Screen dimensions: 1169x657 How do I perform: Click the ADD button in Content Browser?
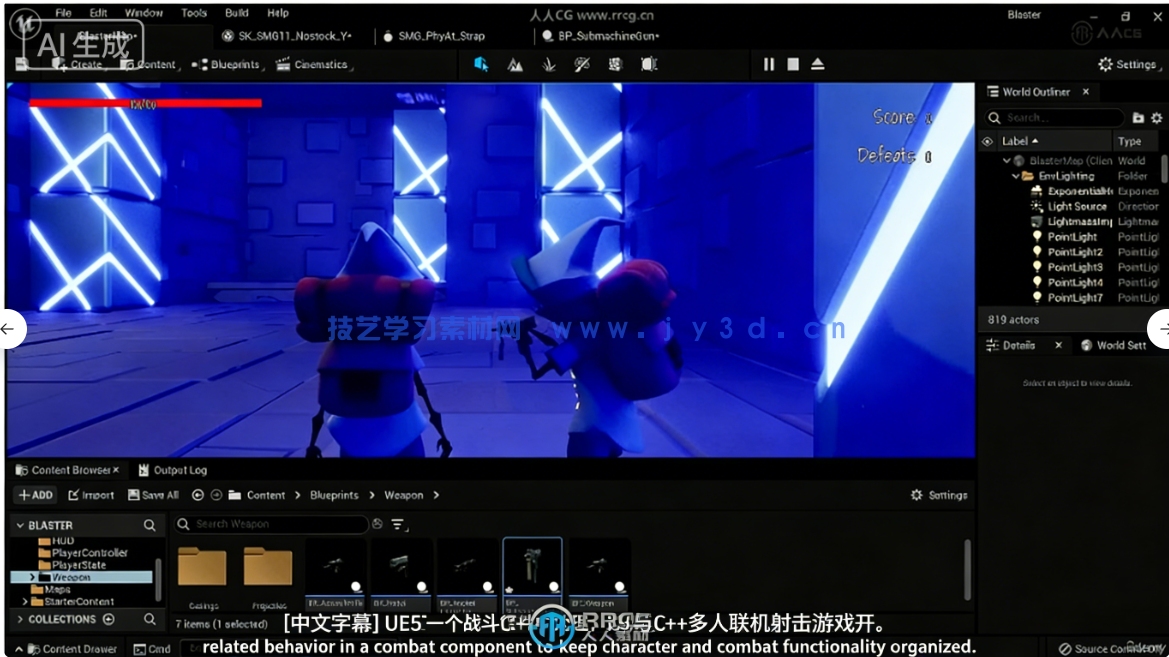(x=35, y=494)
